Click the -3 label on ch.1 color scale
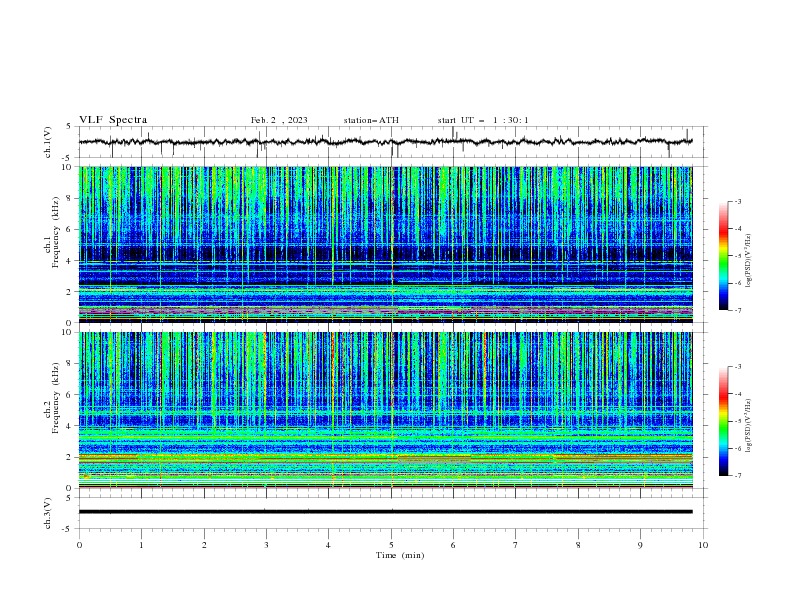 [737, 201]
